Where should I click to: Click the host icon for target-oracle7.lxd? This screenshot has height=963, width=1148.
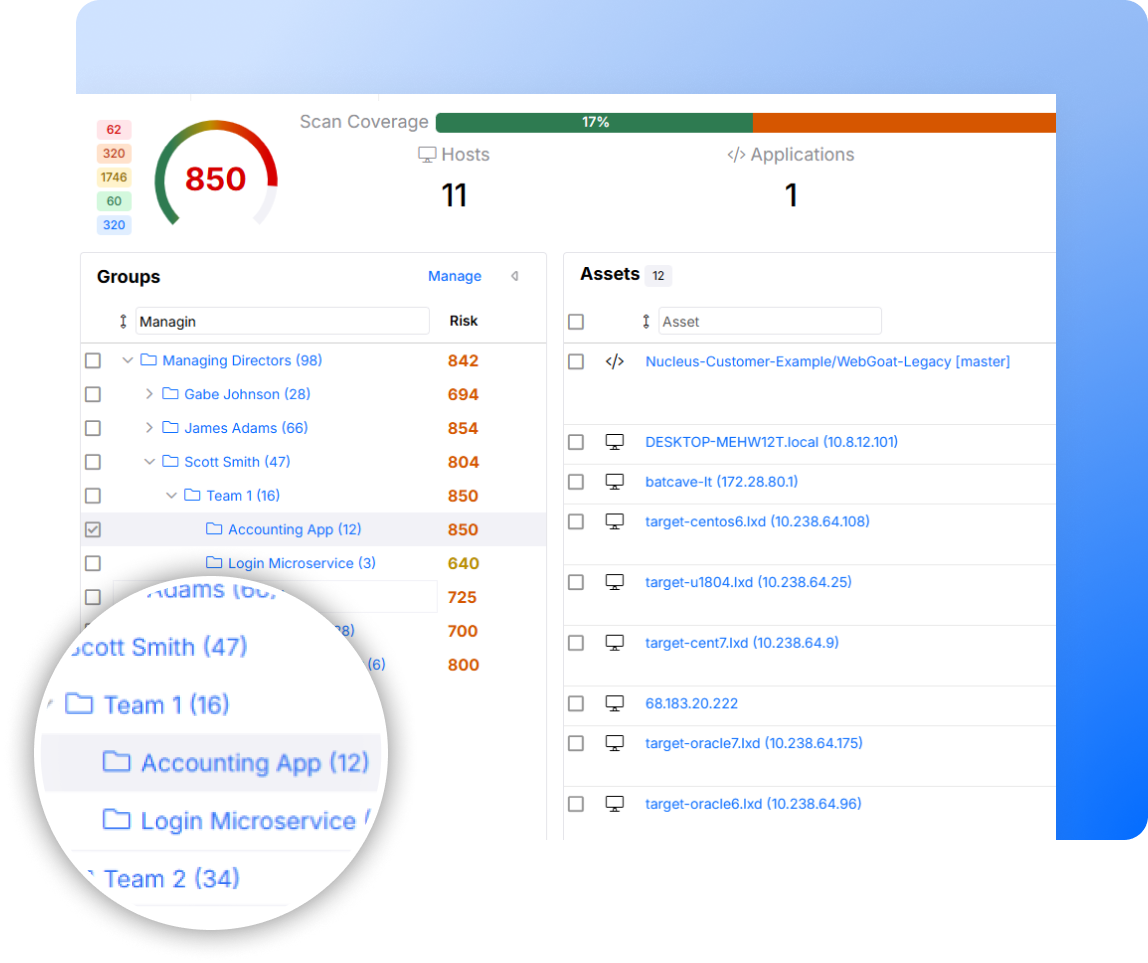[x=614, y=743]
